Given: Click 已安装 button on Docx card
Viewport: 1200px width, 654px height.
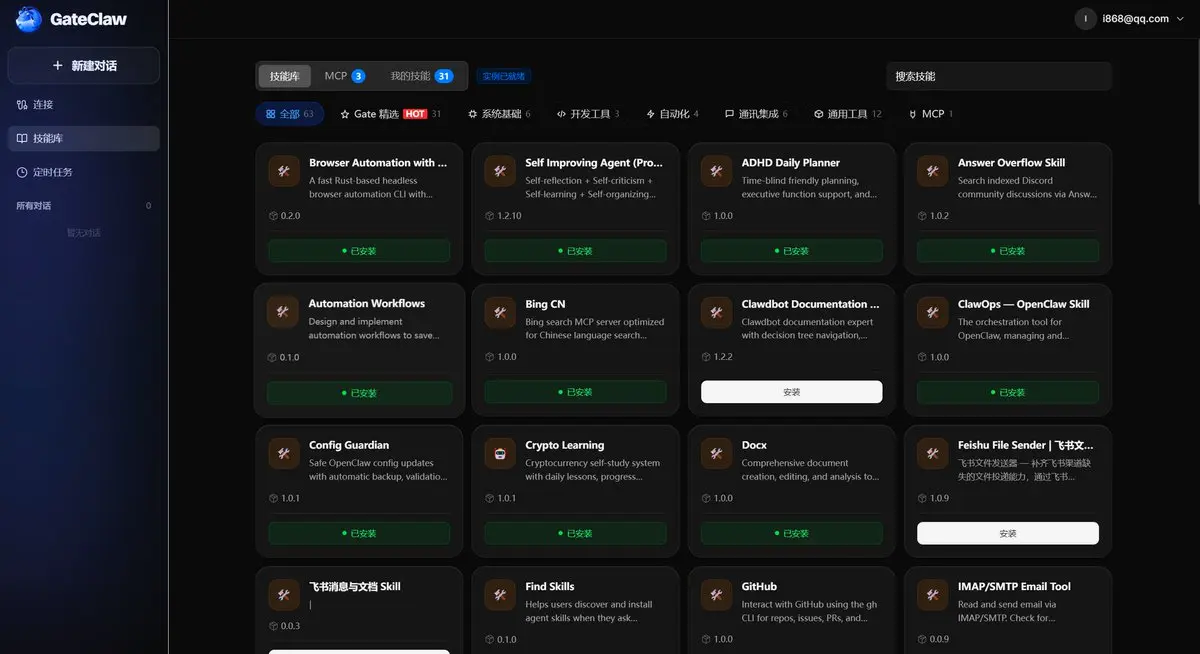Looking at the screenshot, I should click(x=791, y=533).
